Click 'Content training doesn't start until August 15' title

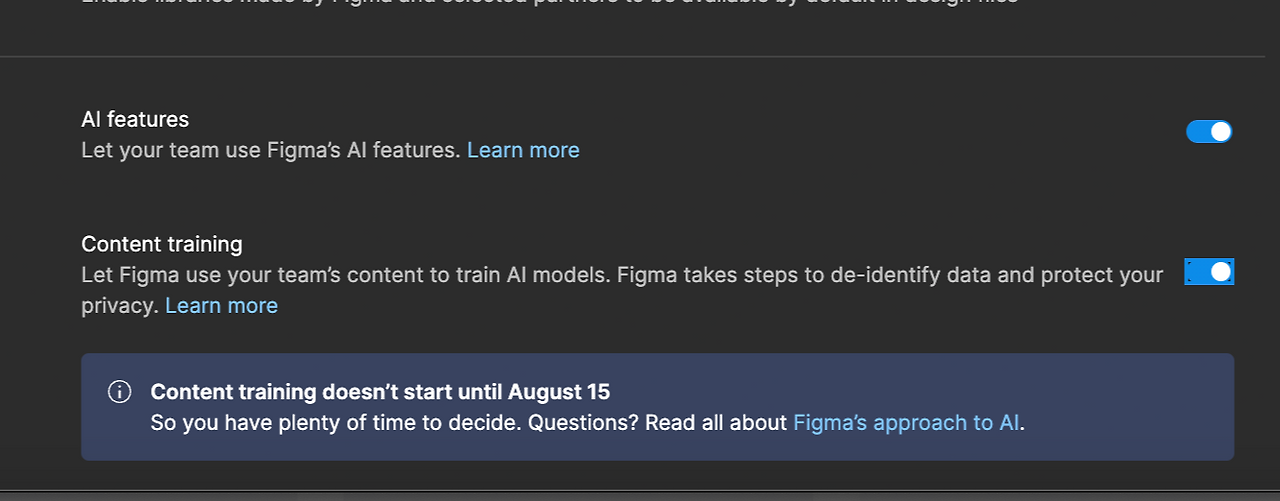(380, 392)
